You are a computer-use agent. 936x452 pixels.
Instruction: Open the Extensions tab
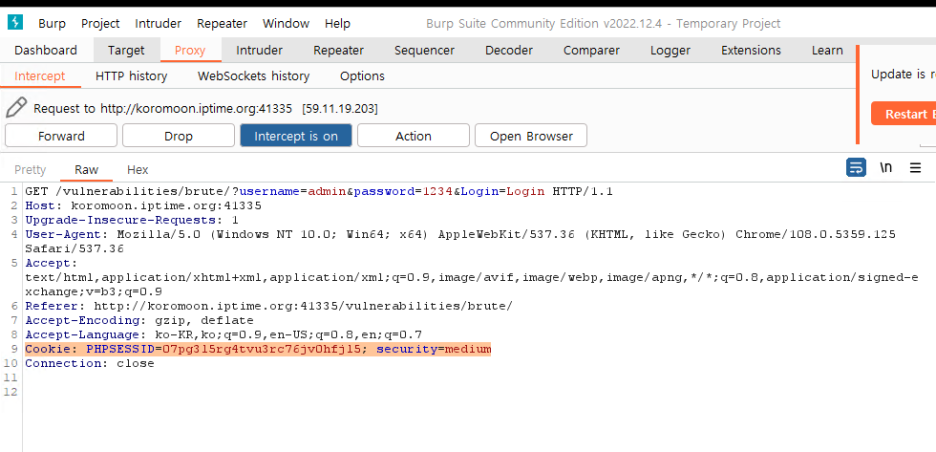(x=751, y=50)
